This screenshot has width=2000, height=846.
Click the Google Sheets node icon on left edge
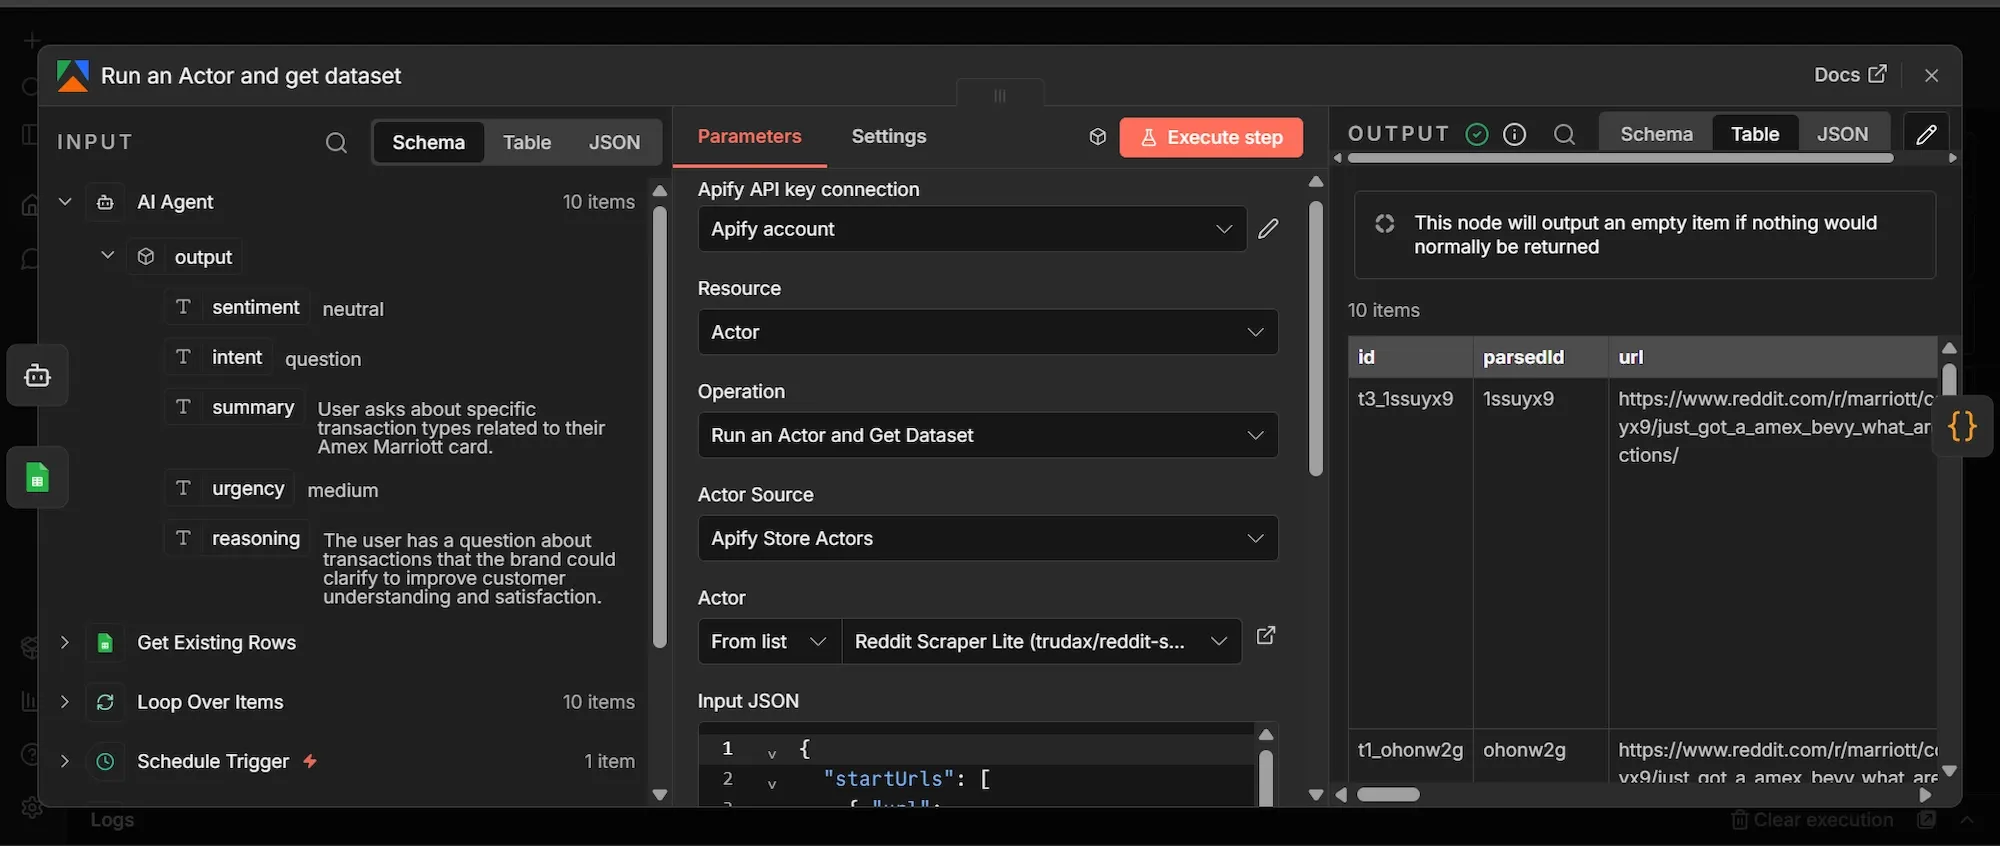[x=38, y=478]
